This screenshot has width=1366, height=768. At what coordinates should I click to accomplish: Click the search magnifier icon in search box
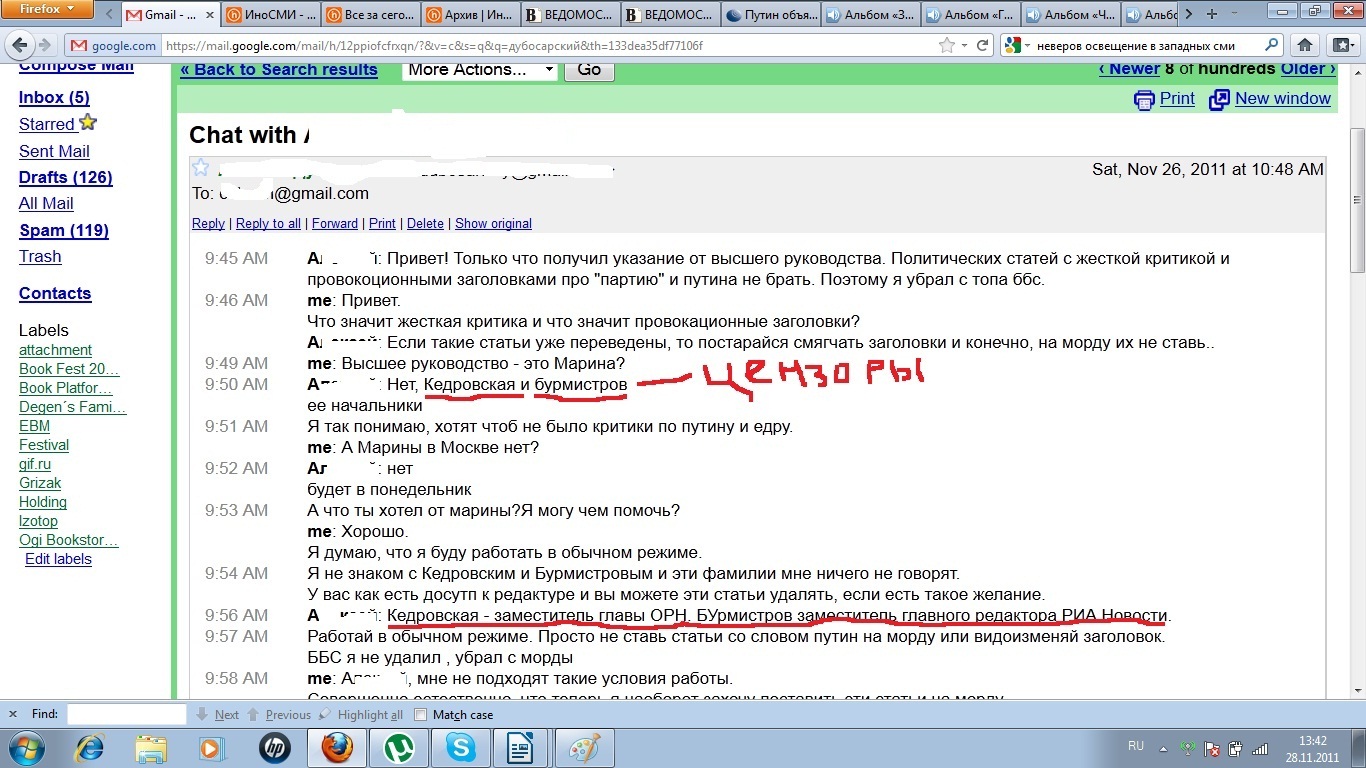[1272, 45]
